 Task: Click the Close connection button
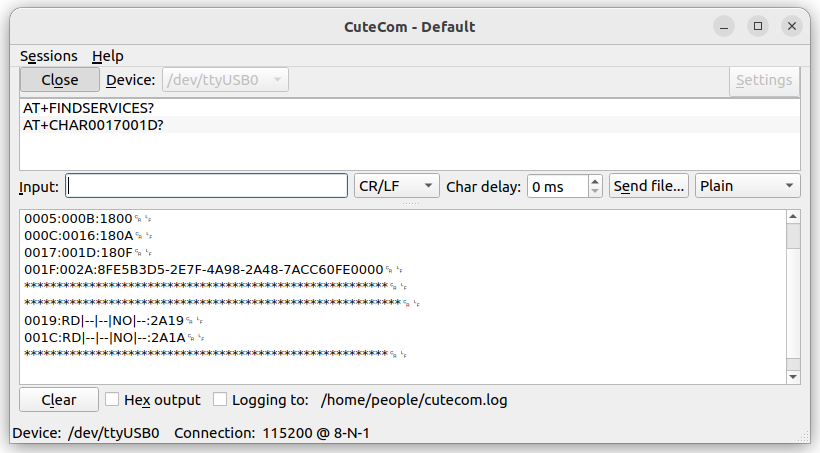[60, 80]
